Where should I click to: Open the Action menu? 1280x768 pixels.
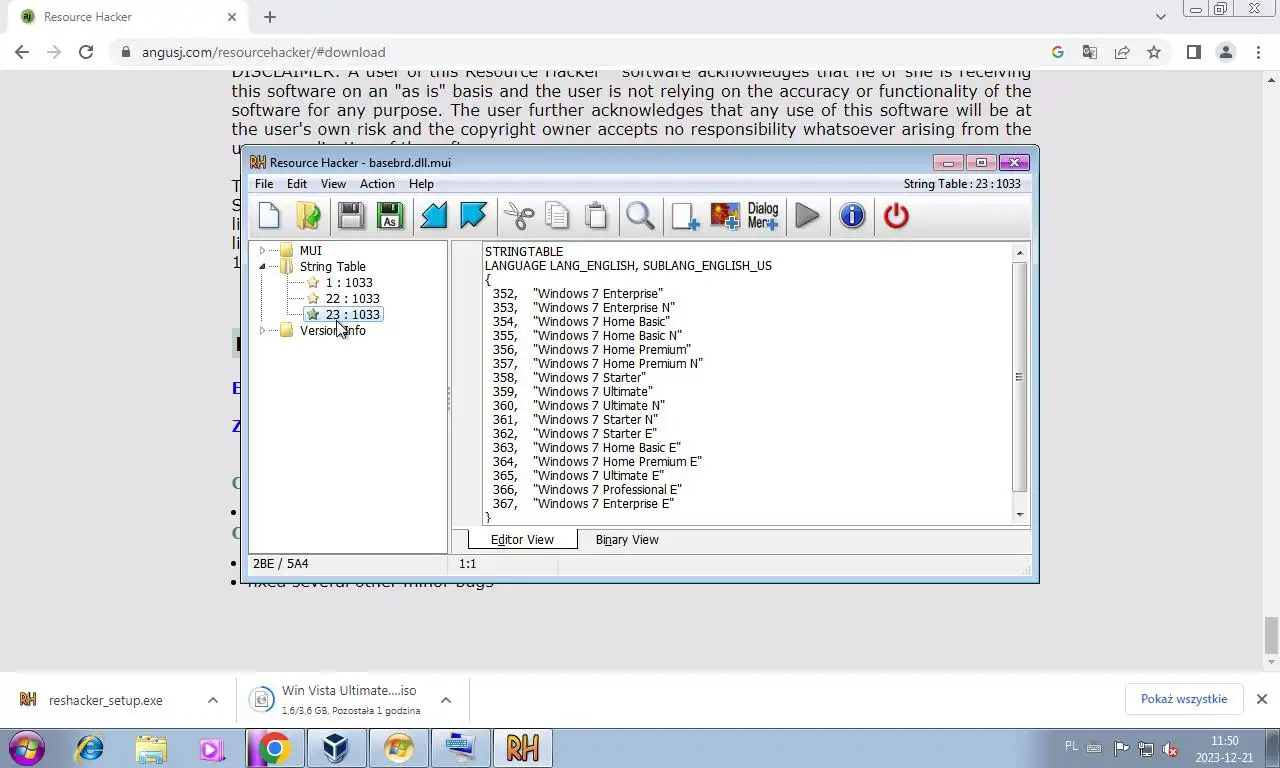coord(377,184)
